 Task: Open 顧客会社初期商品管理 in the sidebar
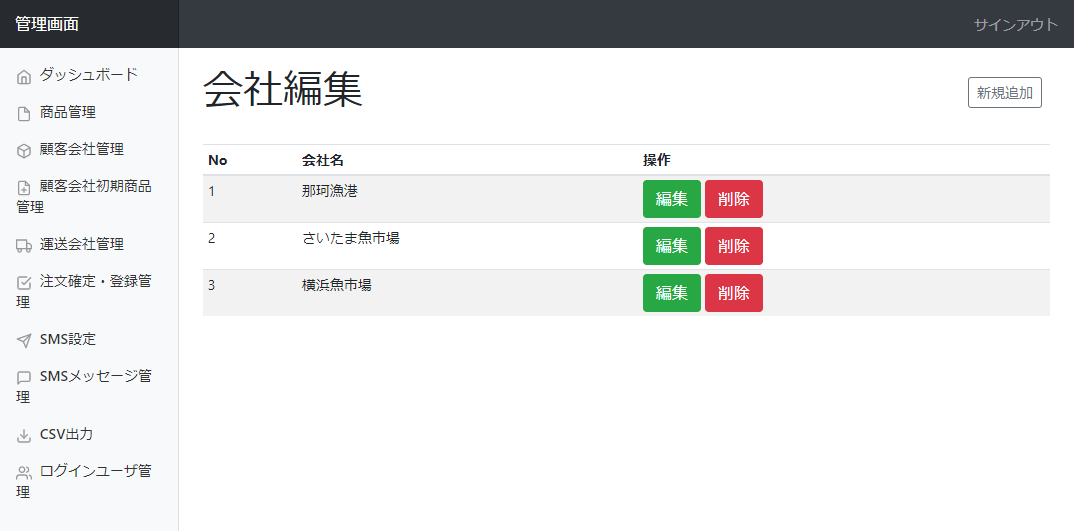pos(95,186)
